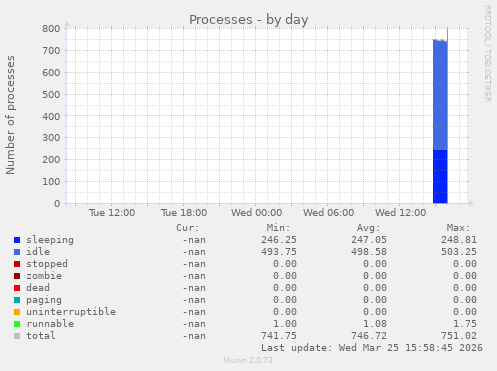Screen dimensions: 497x371
Task: Click the 'total' legend label
Action: click(x=41, y=336)
